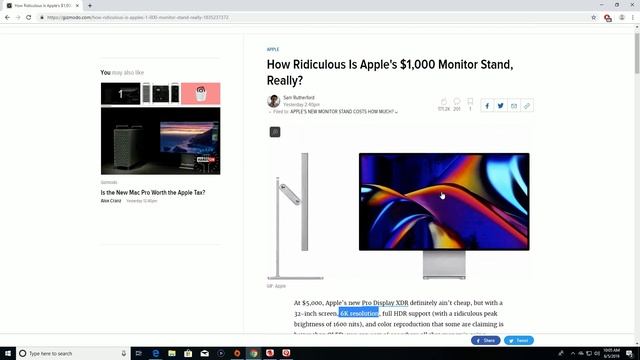Click the Type here to search box
Image resolution: width=640 pixels, height=360 pixels.
pyautogui.click(x=73, y=353)
